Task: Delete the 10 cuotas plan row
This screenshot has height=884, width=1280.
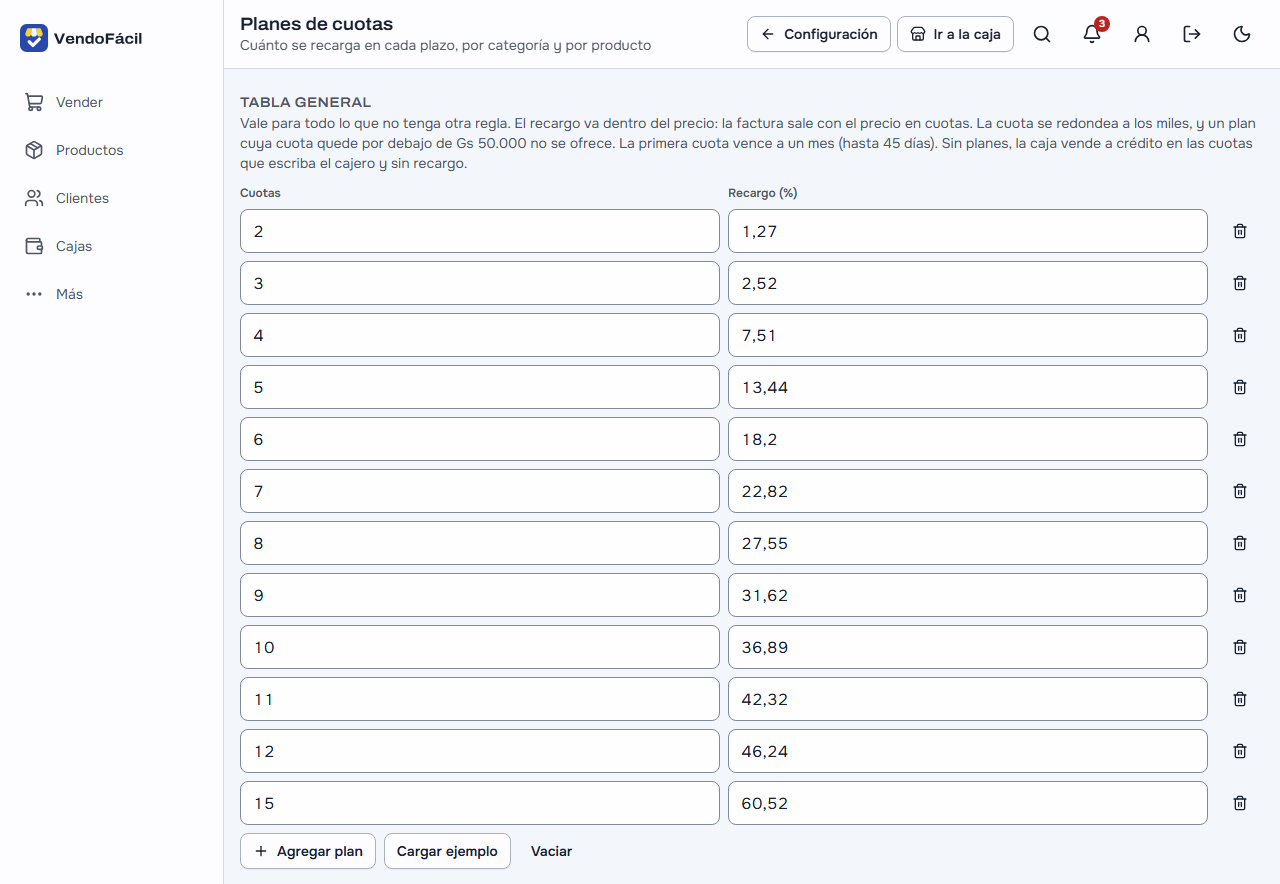Action: tap(1240, 647)
